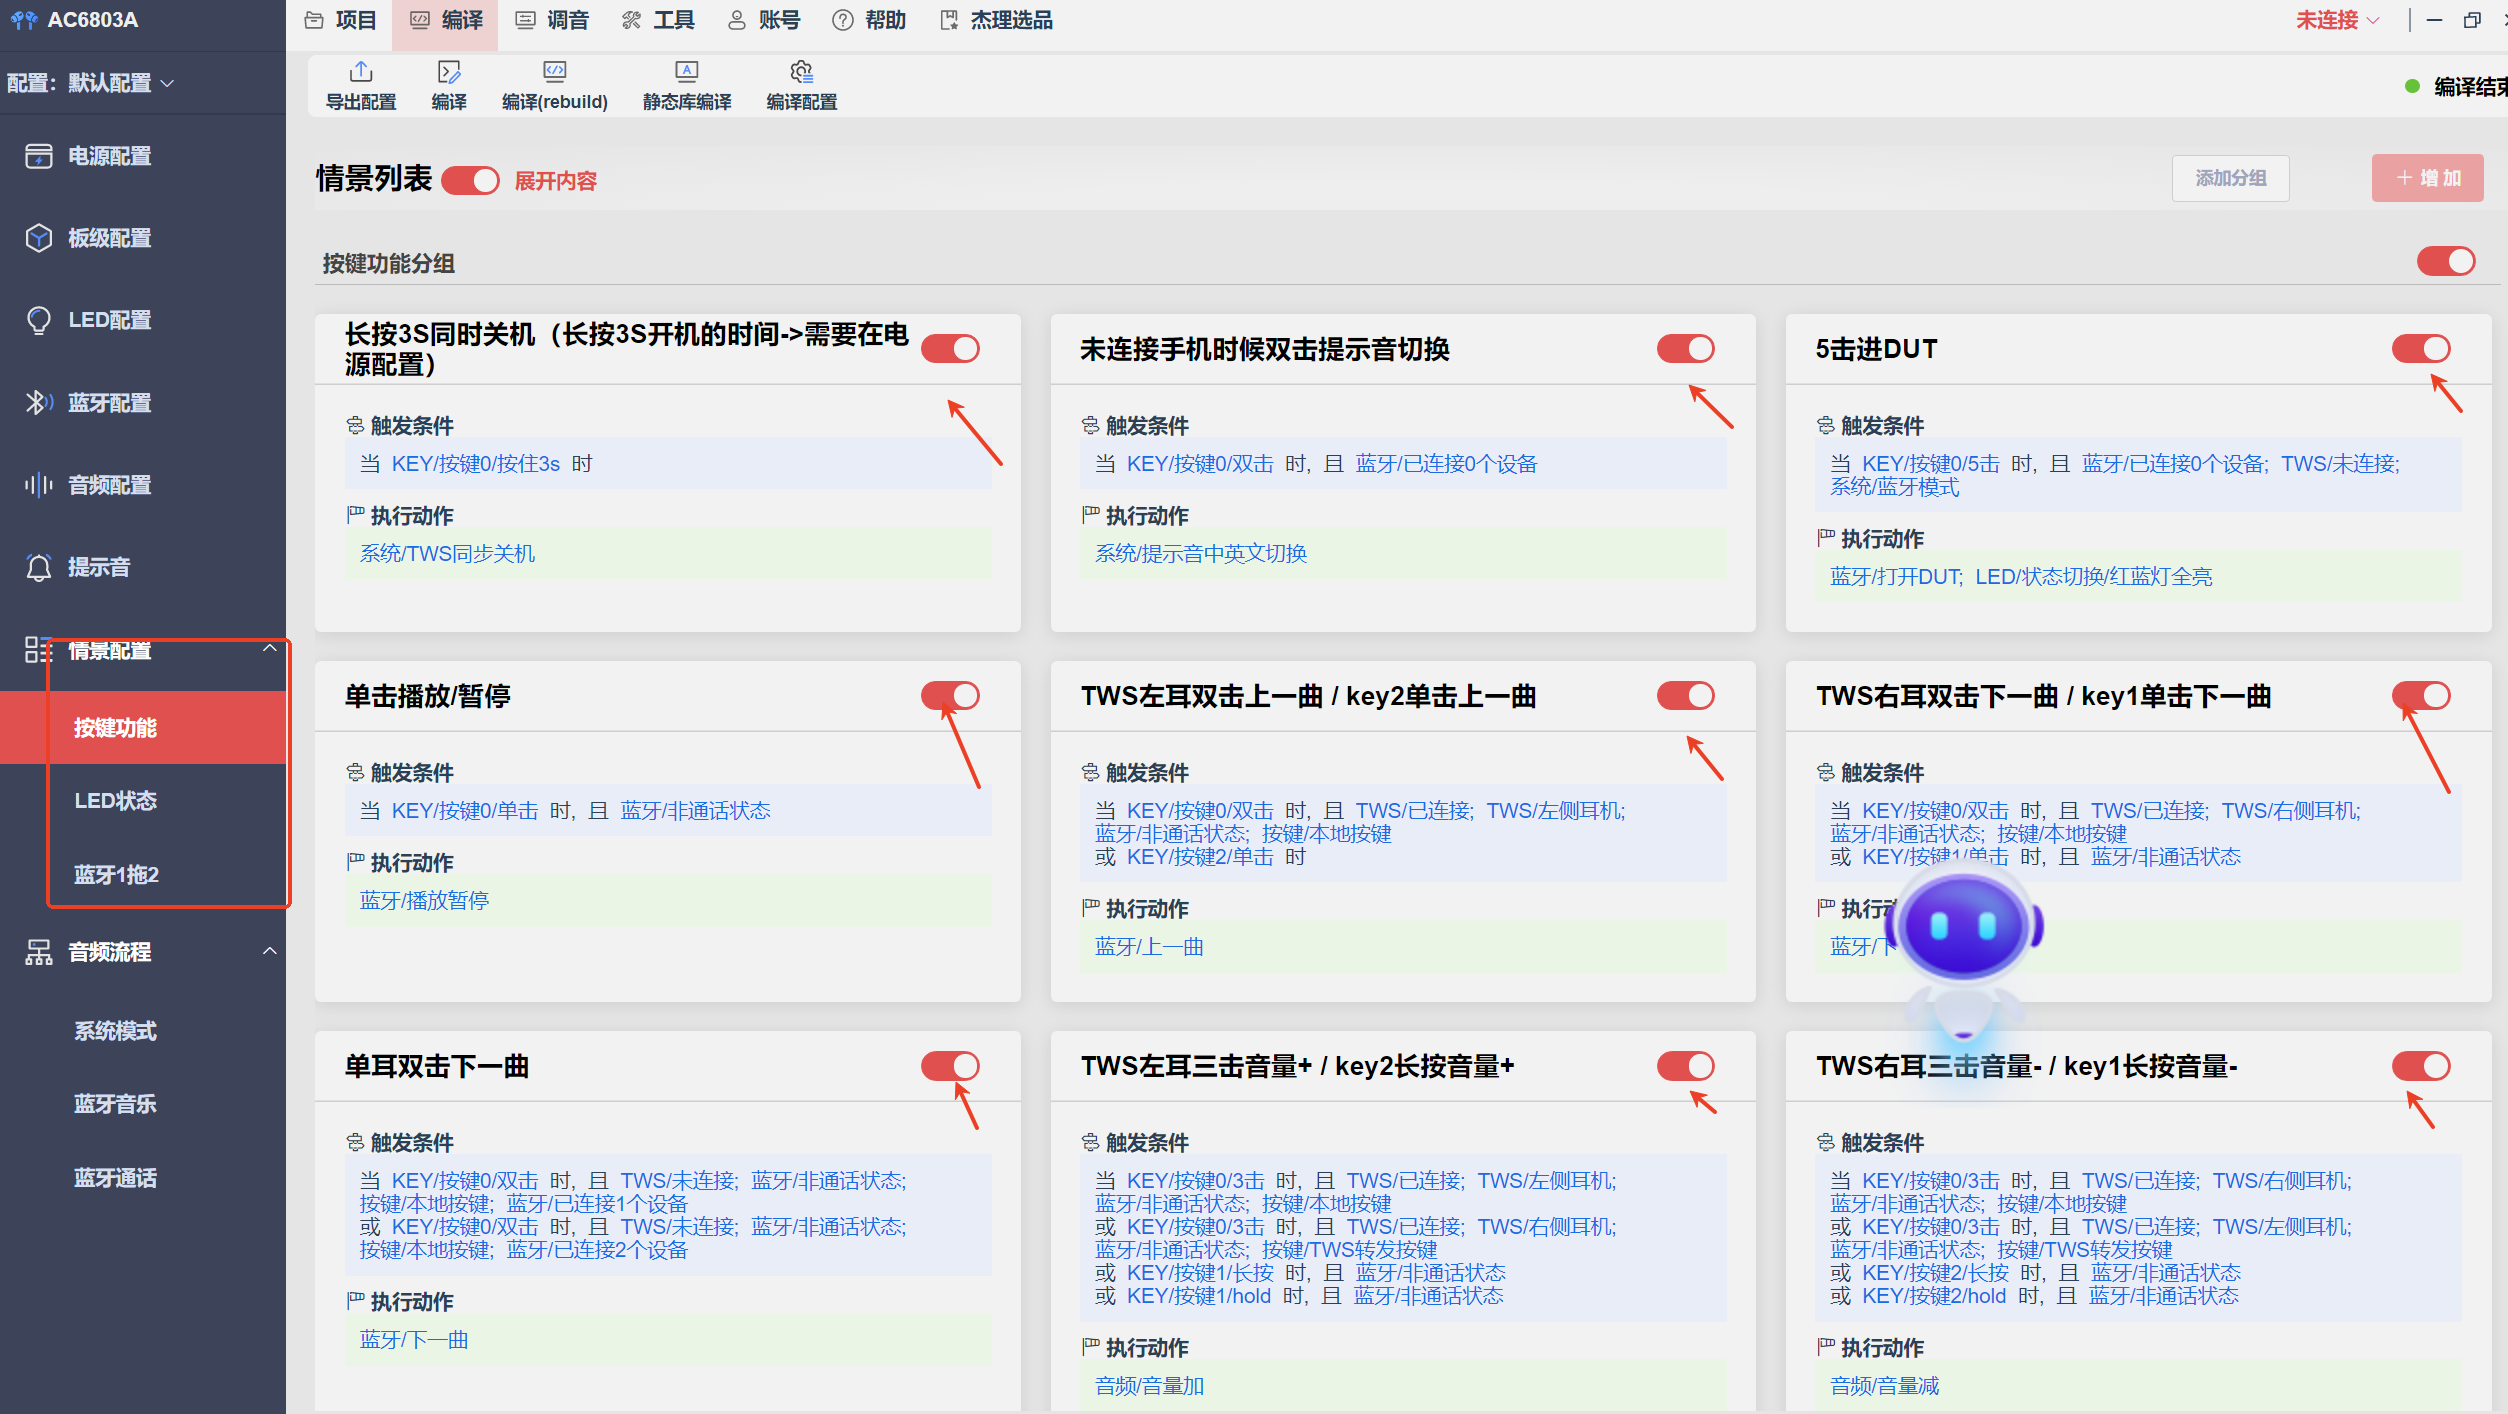Image resolution: width=2508 pixels, height=1414 pixels.
Task: Click the AC6803A earbuds logo icon
Action: point(23,20)
